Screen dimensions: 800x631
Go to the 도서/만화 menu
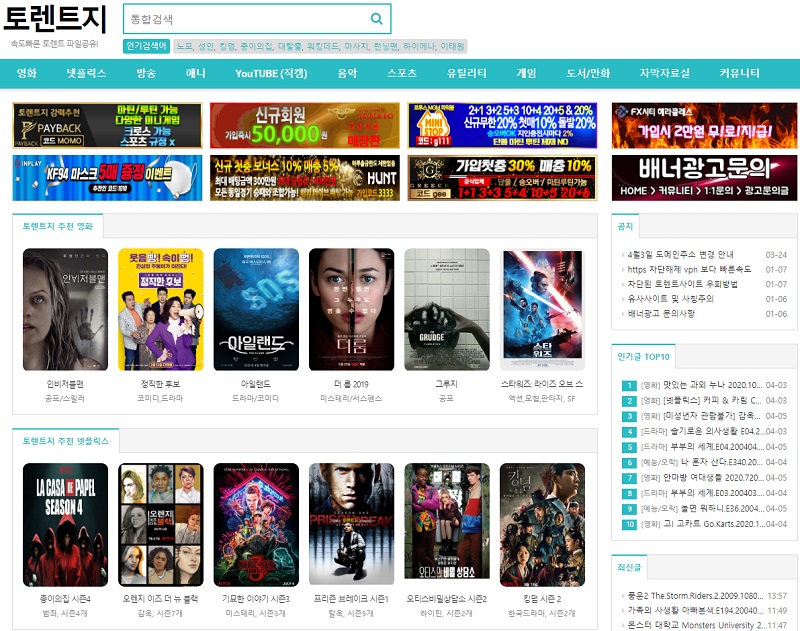(588, 73)
